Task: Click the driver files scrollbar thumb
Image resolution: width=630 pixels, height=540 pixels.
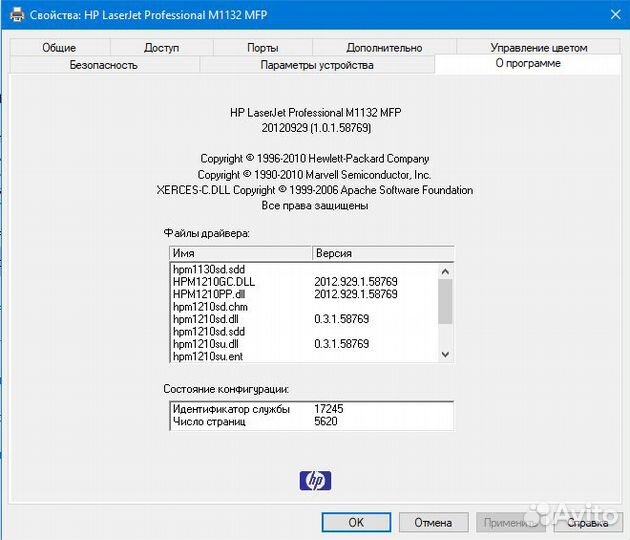Action: point(445,302)
